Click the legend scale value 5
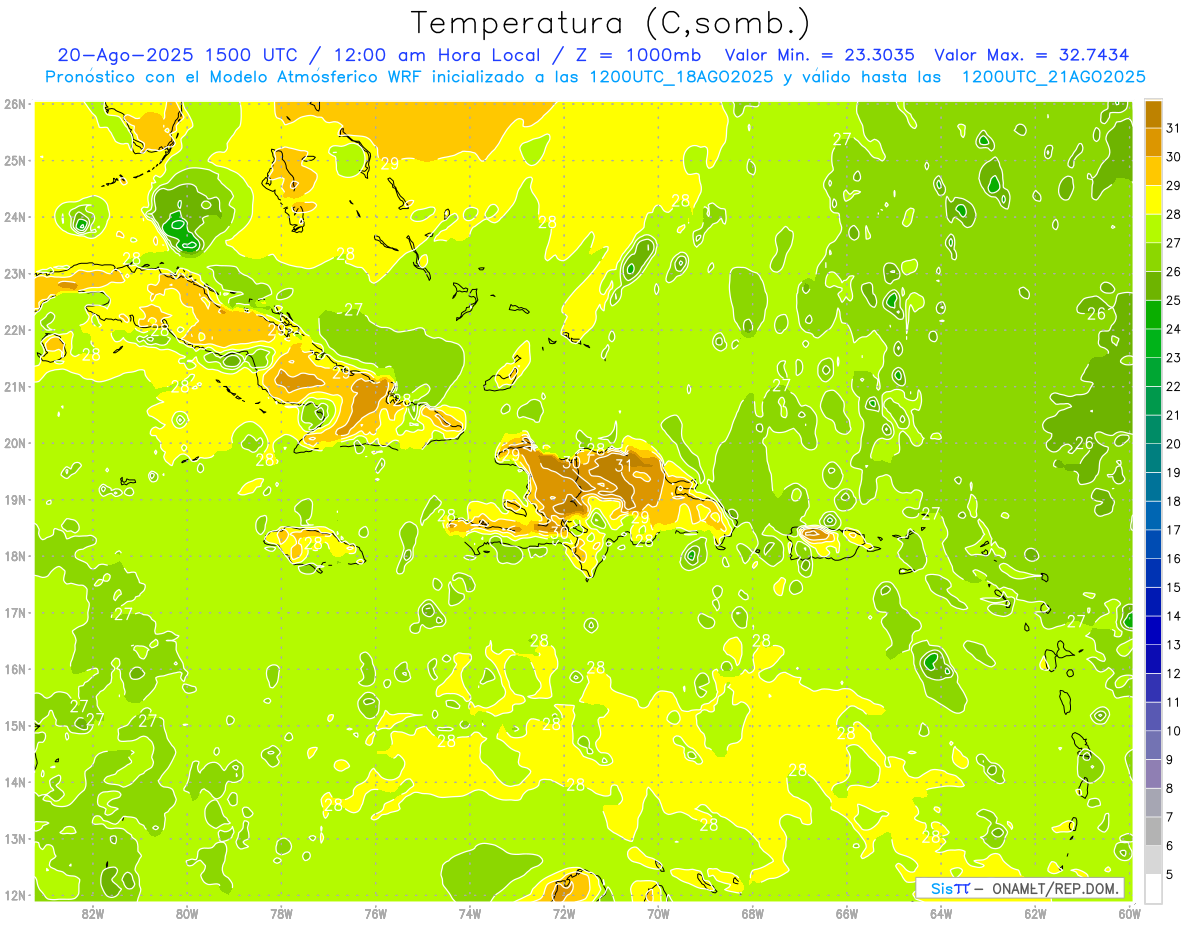 click(1170, 875)
